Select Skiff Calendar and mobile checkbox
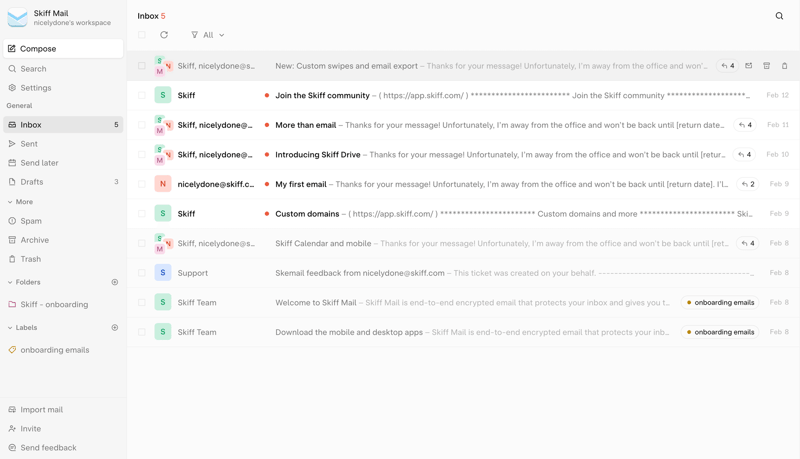 point(142,243)
